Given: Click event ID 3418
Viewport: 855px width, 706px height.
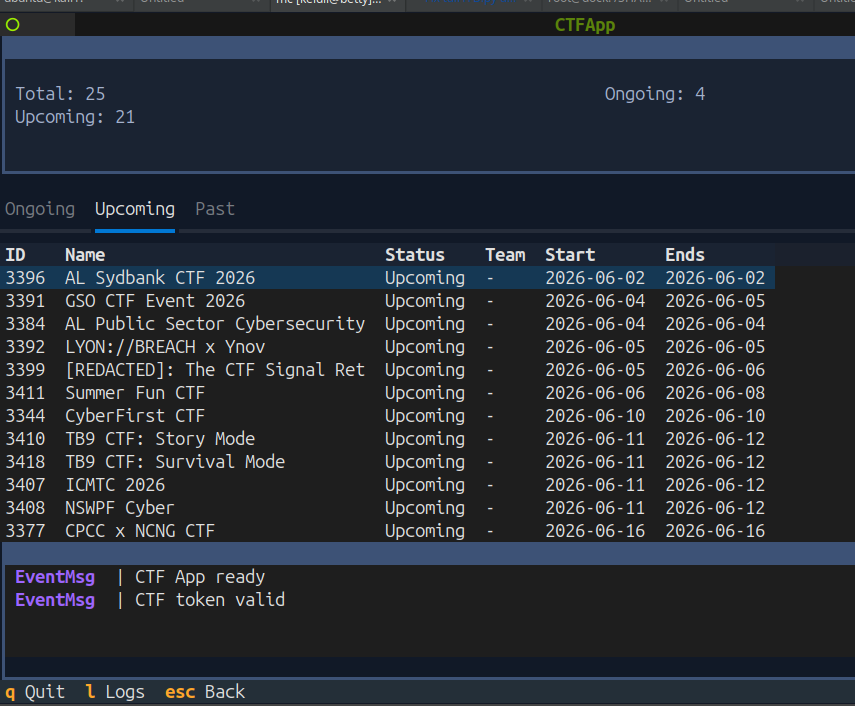Looking at the screenshot, I should [x=25, y=462].
